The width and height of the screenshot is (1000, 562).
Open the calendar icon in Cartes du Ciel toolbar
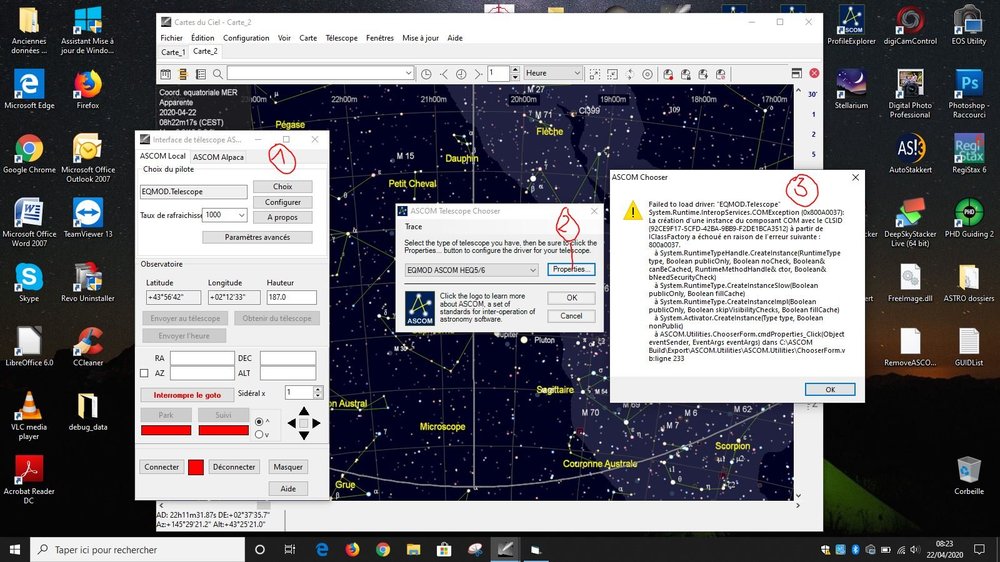[x=166, y=74]
